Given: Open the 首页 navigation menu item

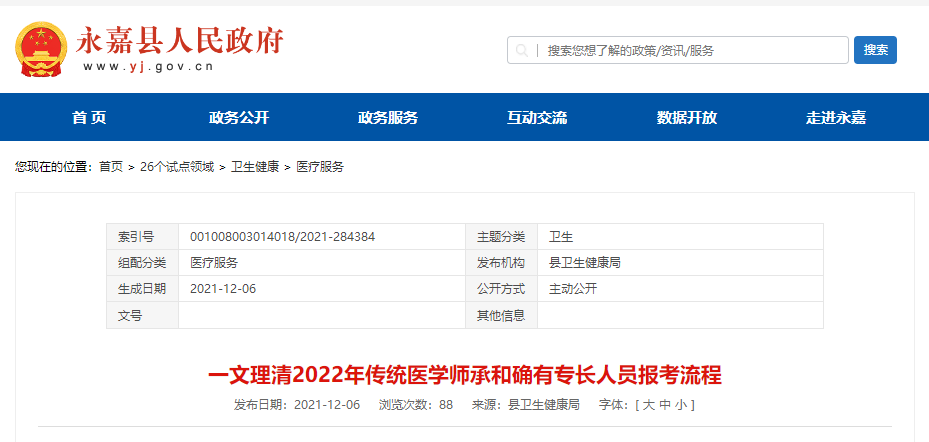Looking at the screenshot, I should coord(89,117).
